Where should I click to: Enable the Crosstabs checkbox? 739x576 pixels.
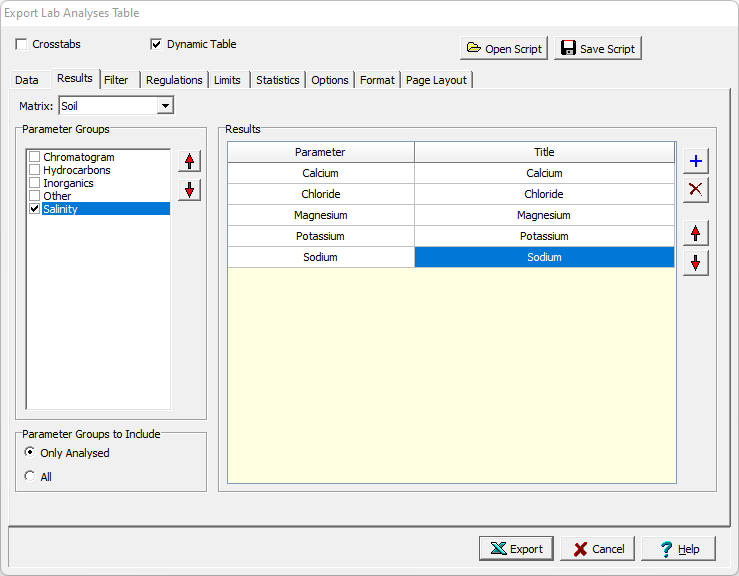point(22,45)
